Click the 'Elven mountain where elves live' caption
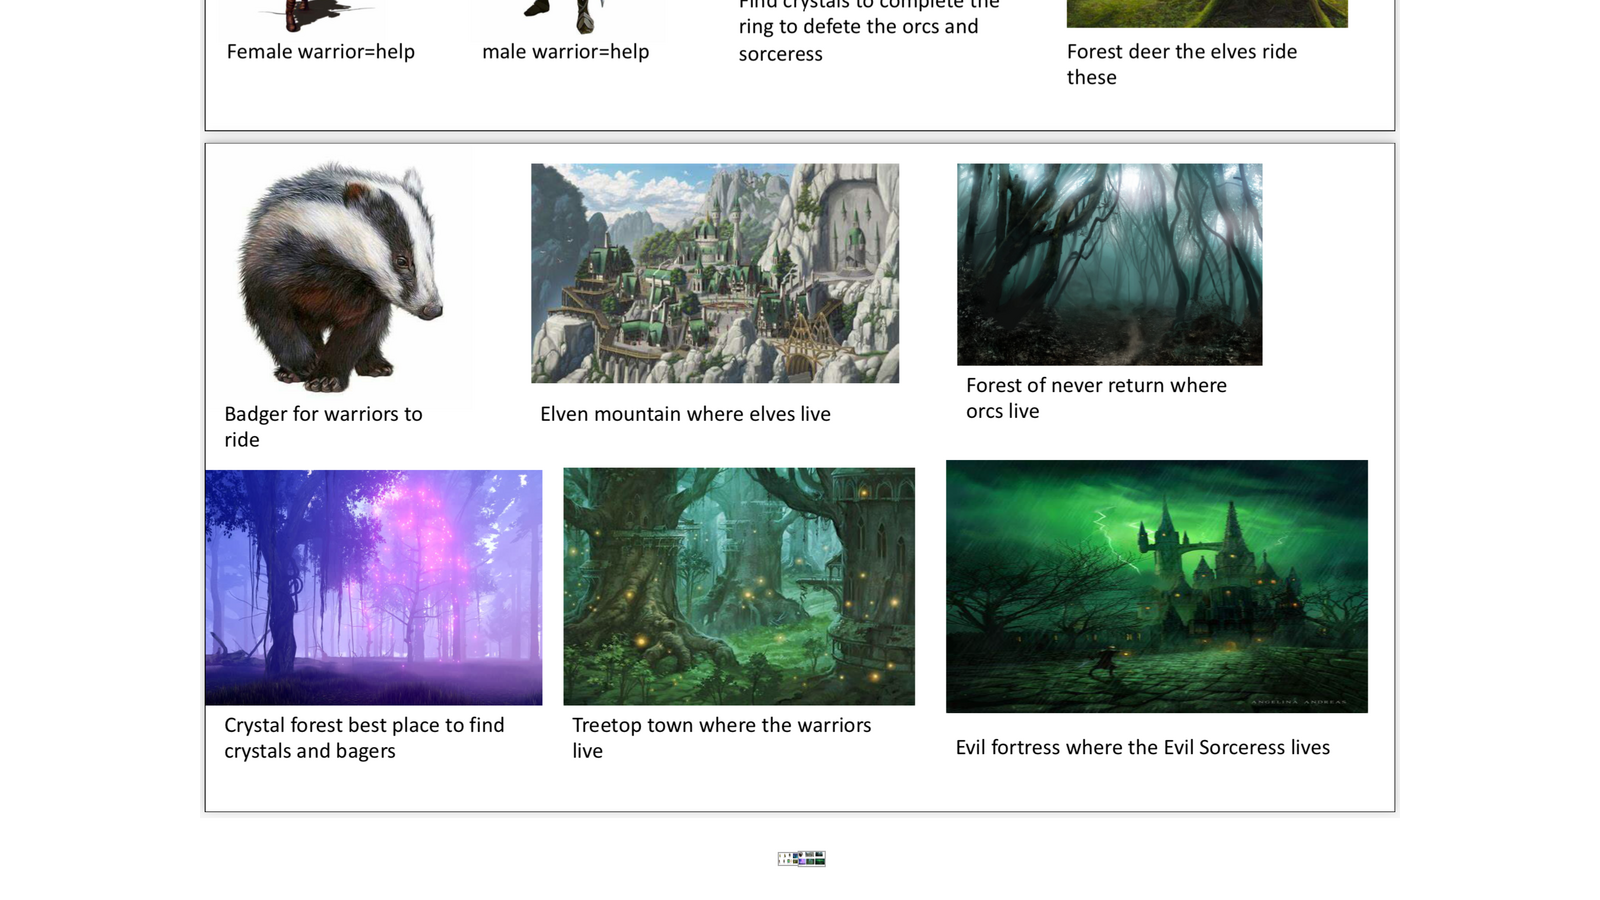 pyautogui.click(x=685, y=414)
